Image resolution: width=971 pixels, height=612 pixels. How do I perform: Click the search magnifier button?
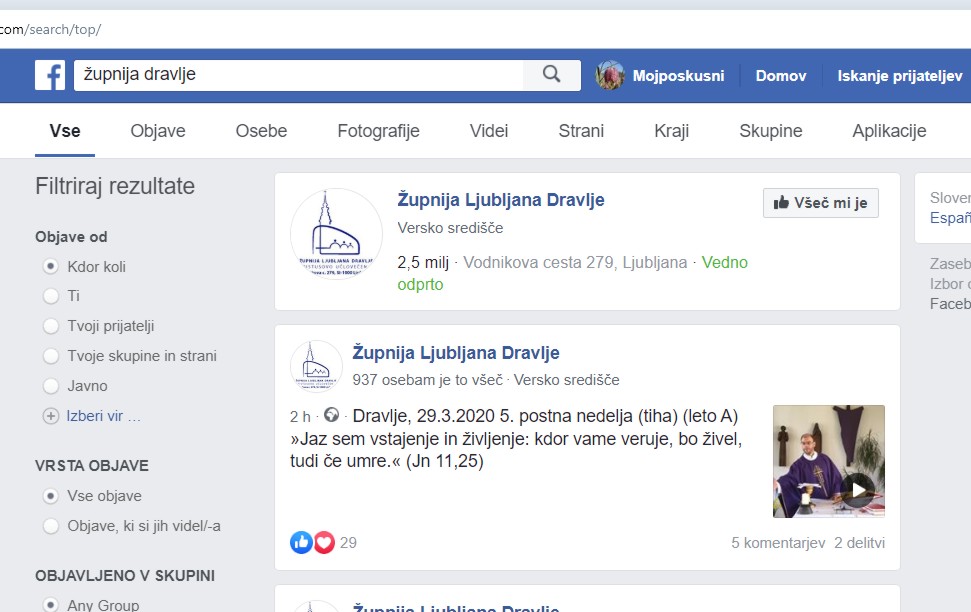click(551, 75)
